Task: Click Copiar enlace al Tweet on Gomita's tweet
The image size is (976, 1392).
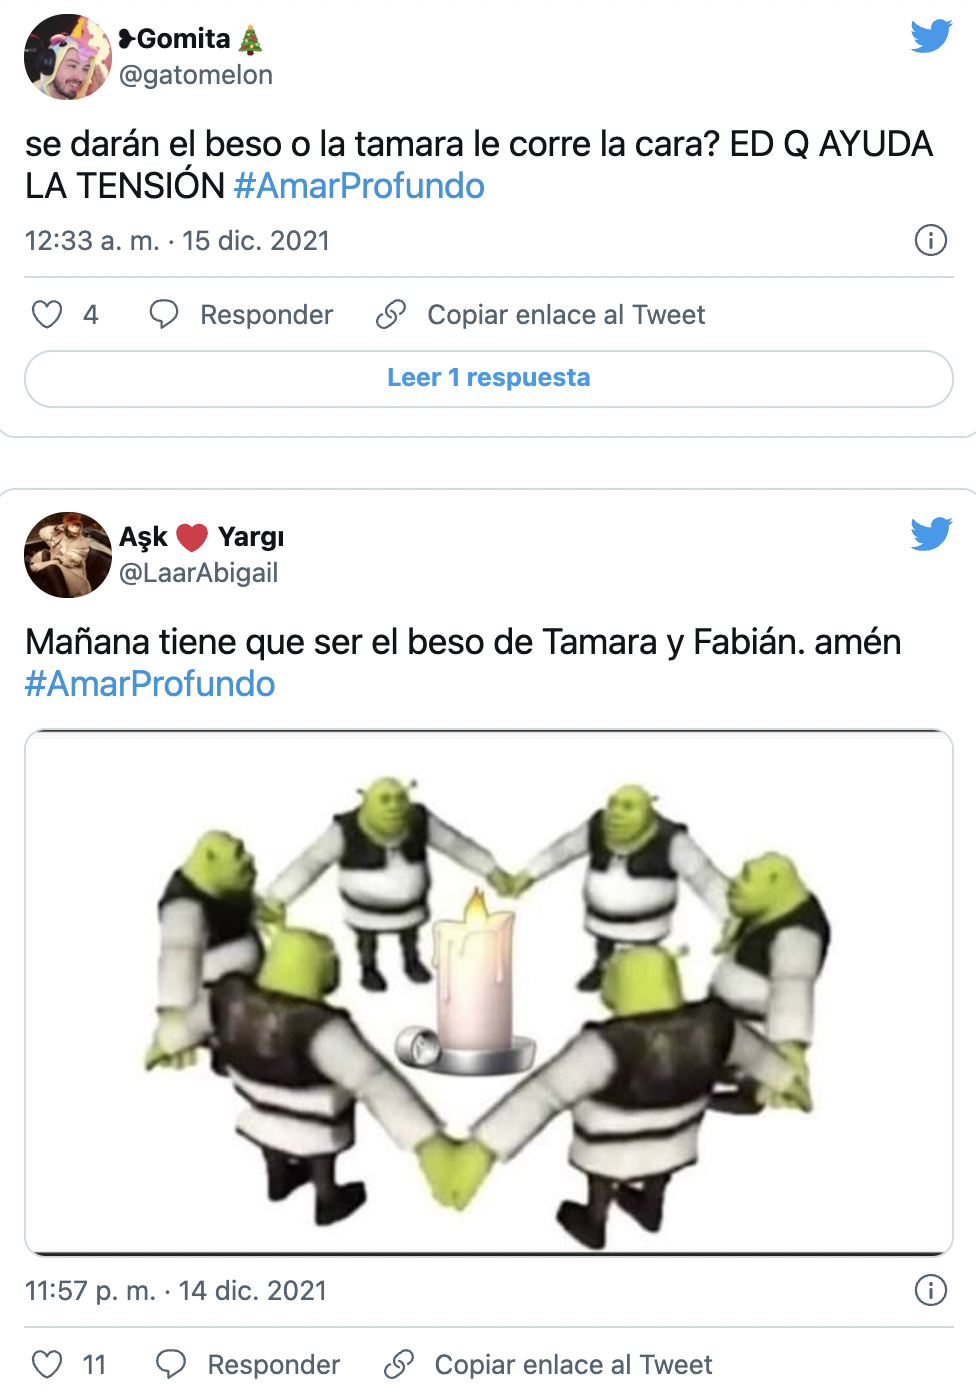Action: (x=566, y=315)
